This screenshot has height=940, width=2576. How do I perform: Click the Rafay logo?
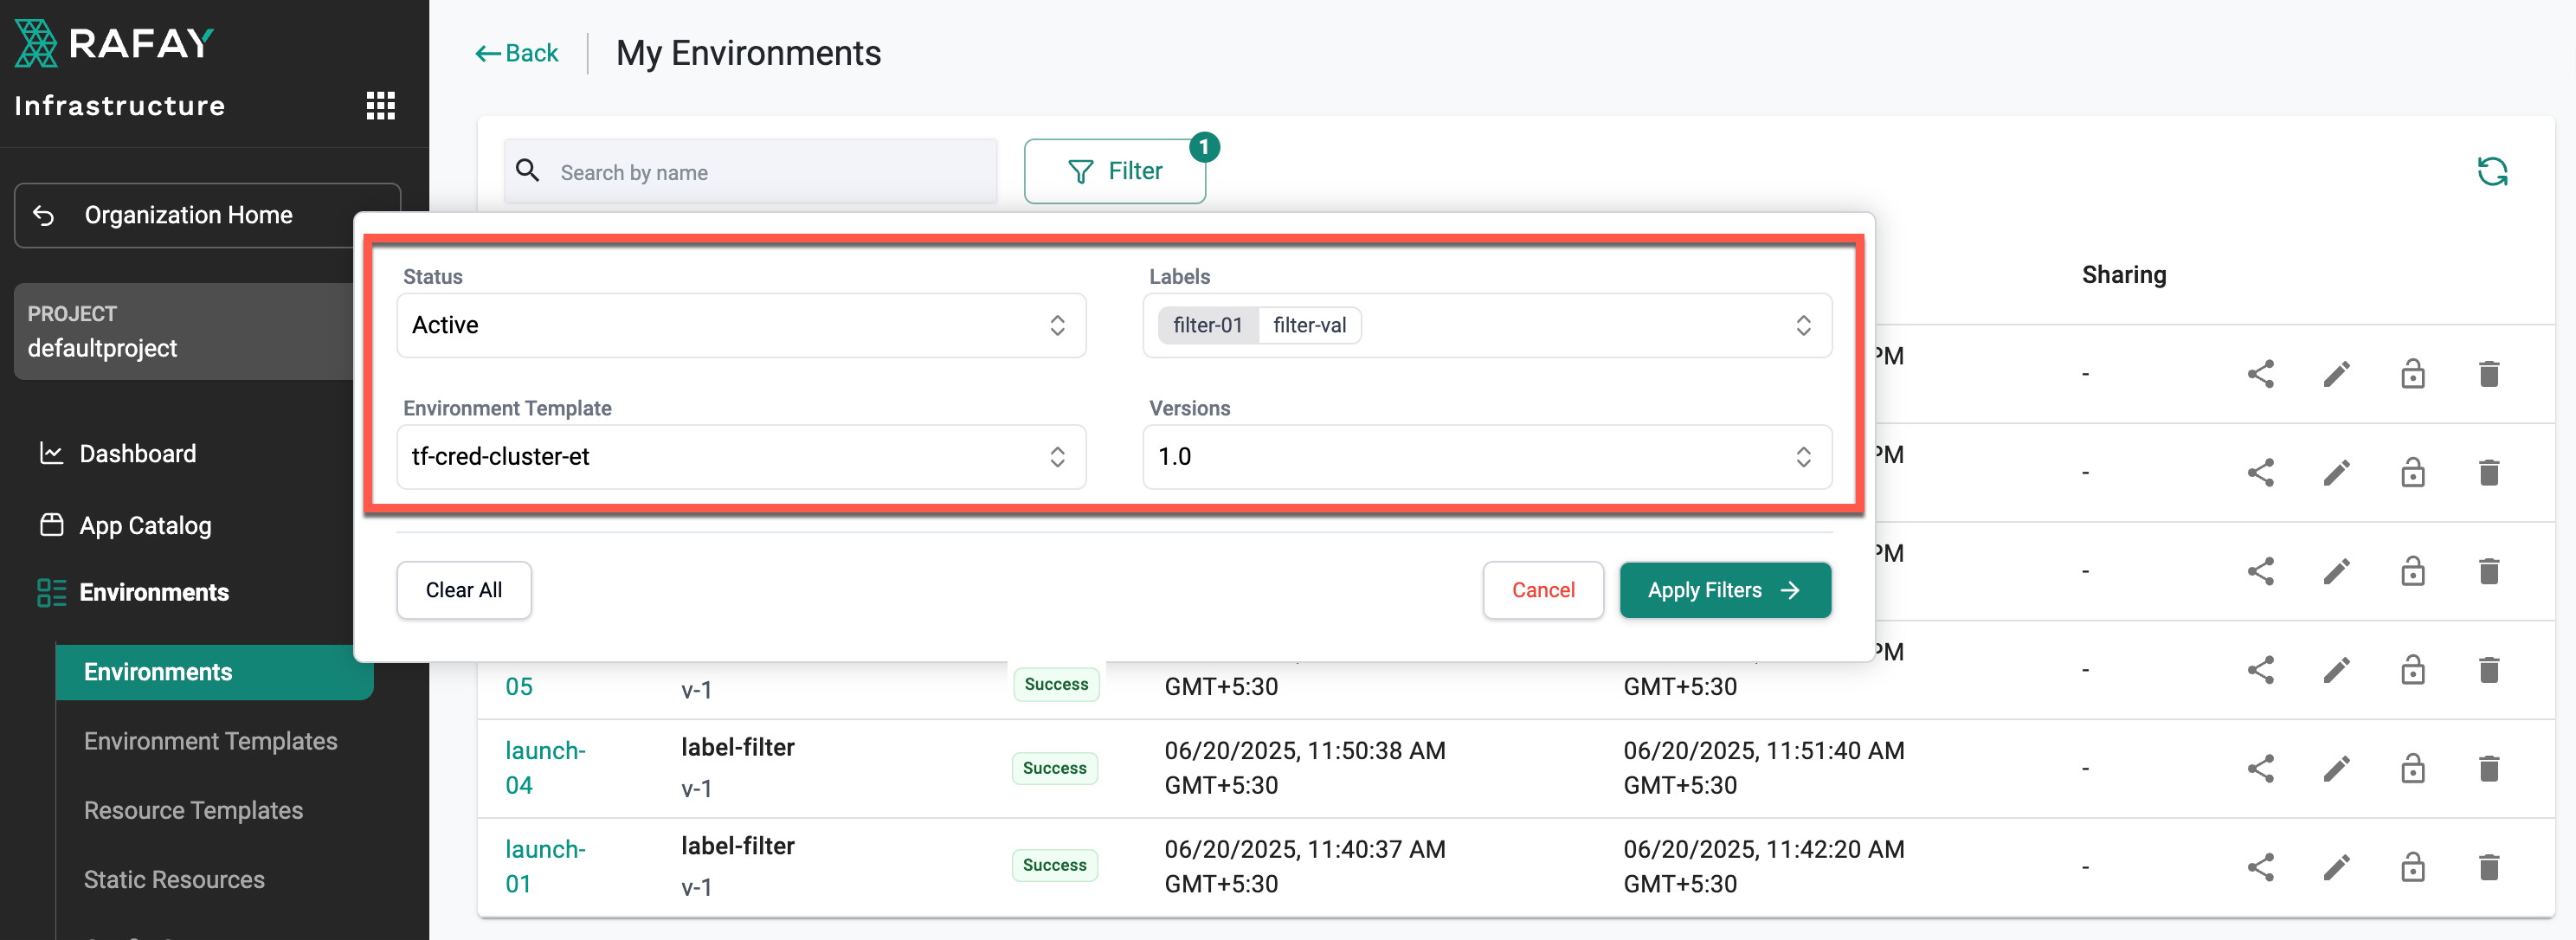[x=114, y=43]
